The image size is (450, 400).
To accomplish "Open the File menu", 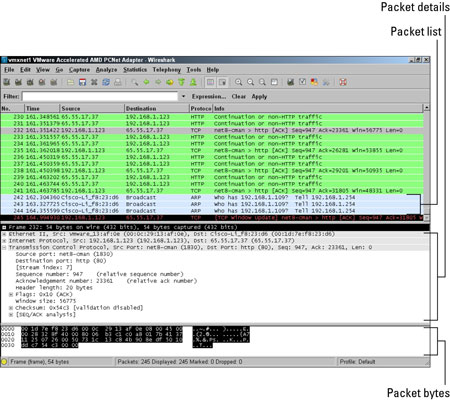I will coord(9,70).
